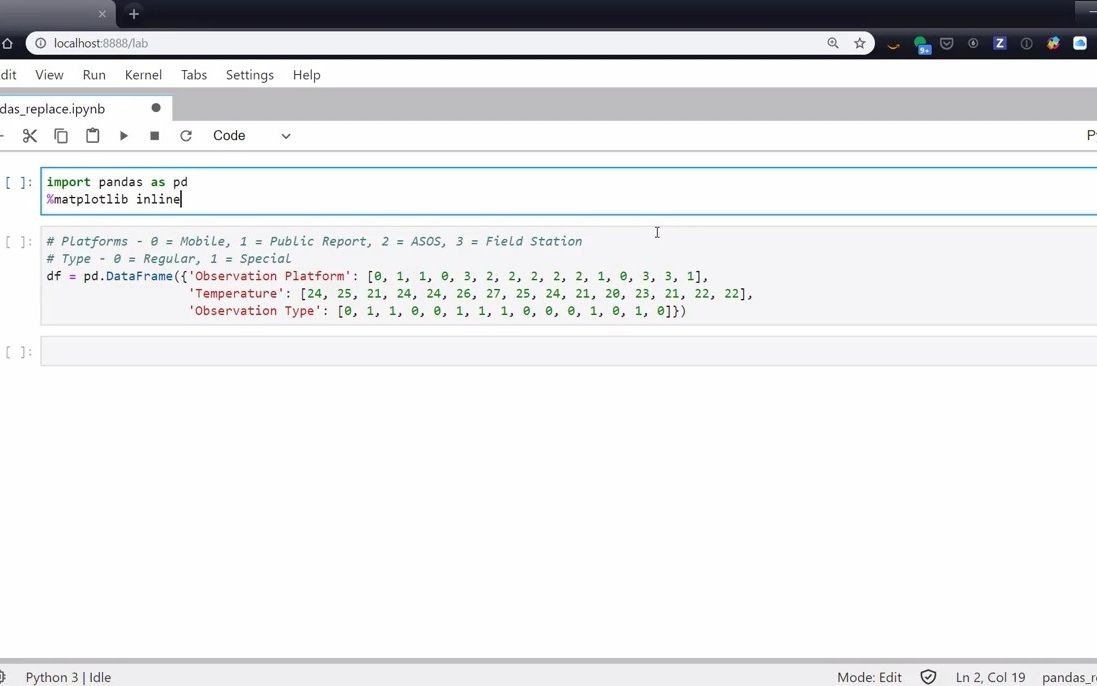Click the Ln 2, Col 19 indicator
The image size is (1097, 686).
tap(990, 677)
